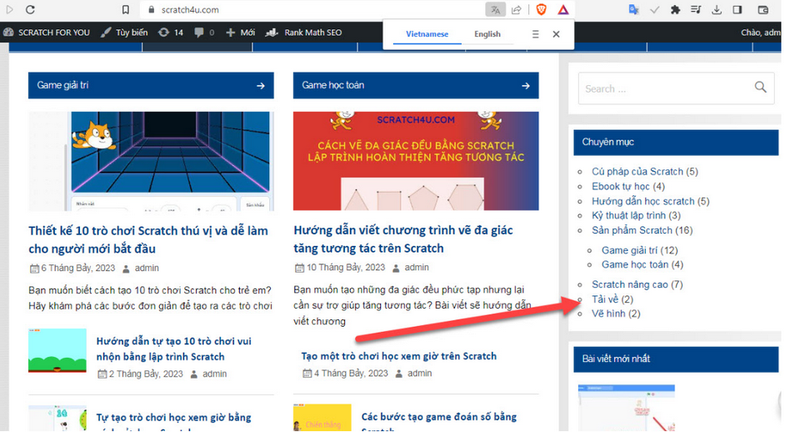Click admin author under 6 Tháng Bảy post

point(147,268)
